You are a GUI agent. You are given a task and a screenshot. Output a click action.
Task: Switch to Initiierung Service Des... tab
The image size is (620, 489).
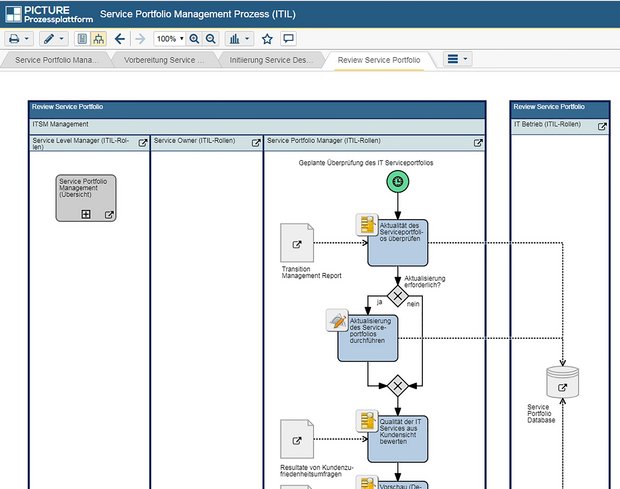click(271, 60)
